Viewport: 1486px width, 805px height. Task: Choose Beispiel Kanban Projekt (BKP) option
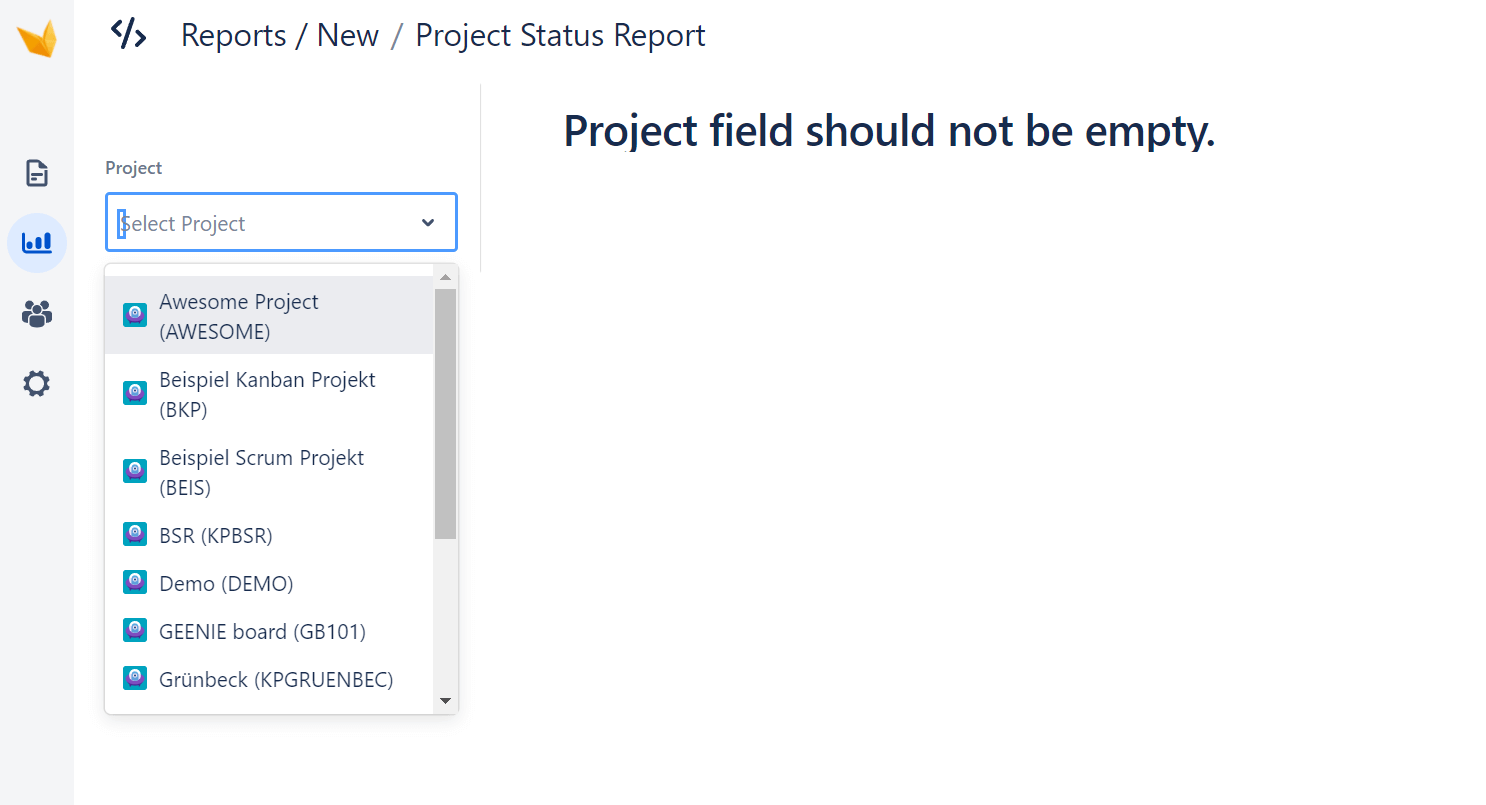click(x=269, y=394)
